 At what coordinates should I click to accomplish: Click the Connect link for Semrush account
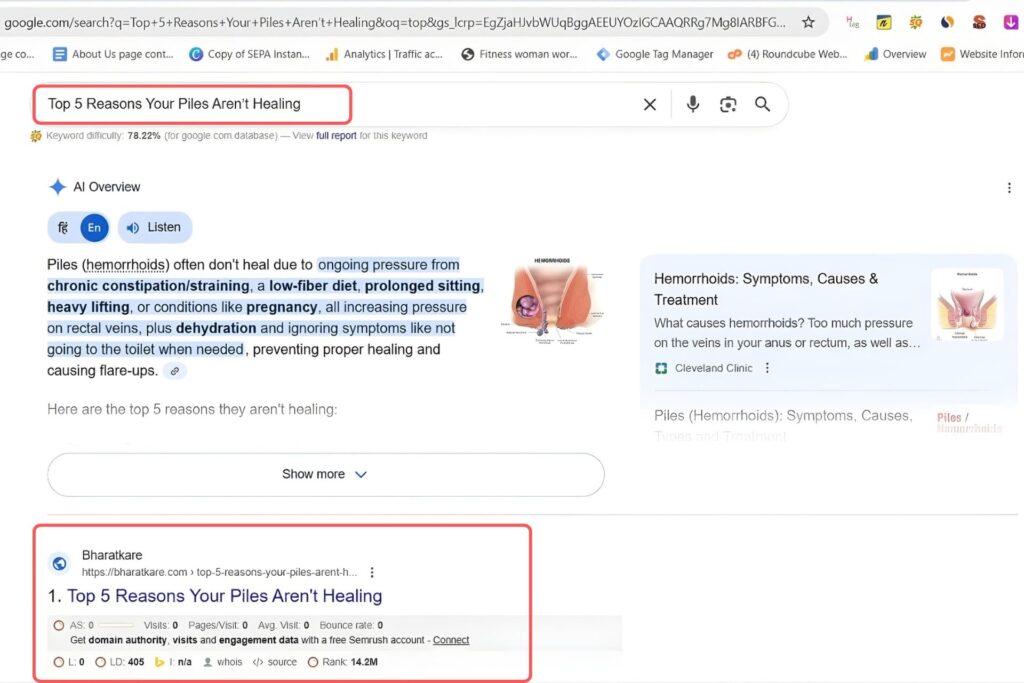[449, 639]
